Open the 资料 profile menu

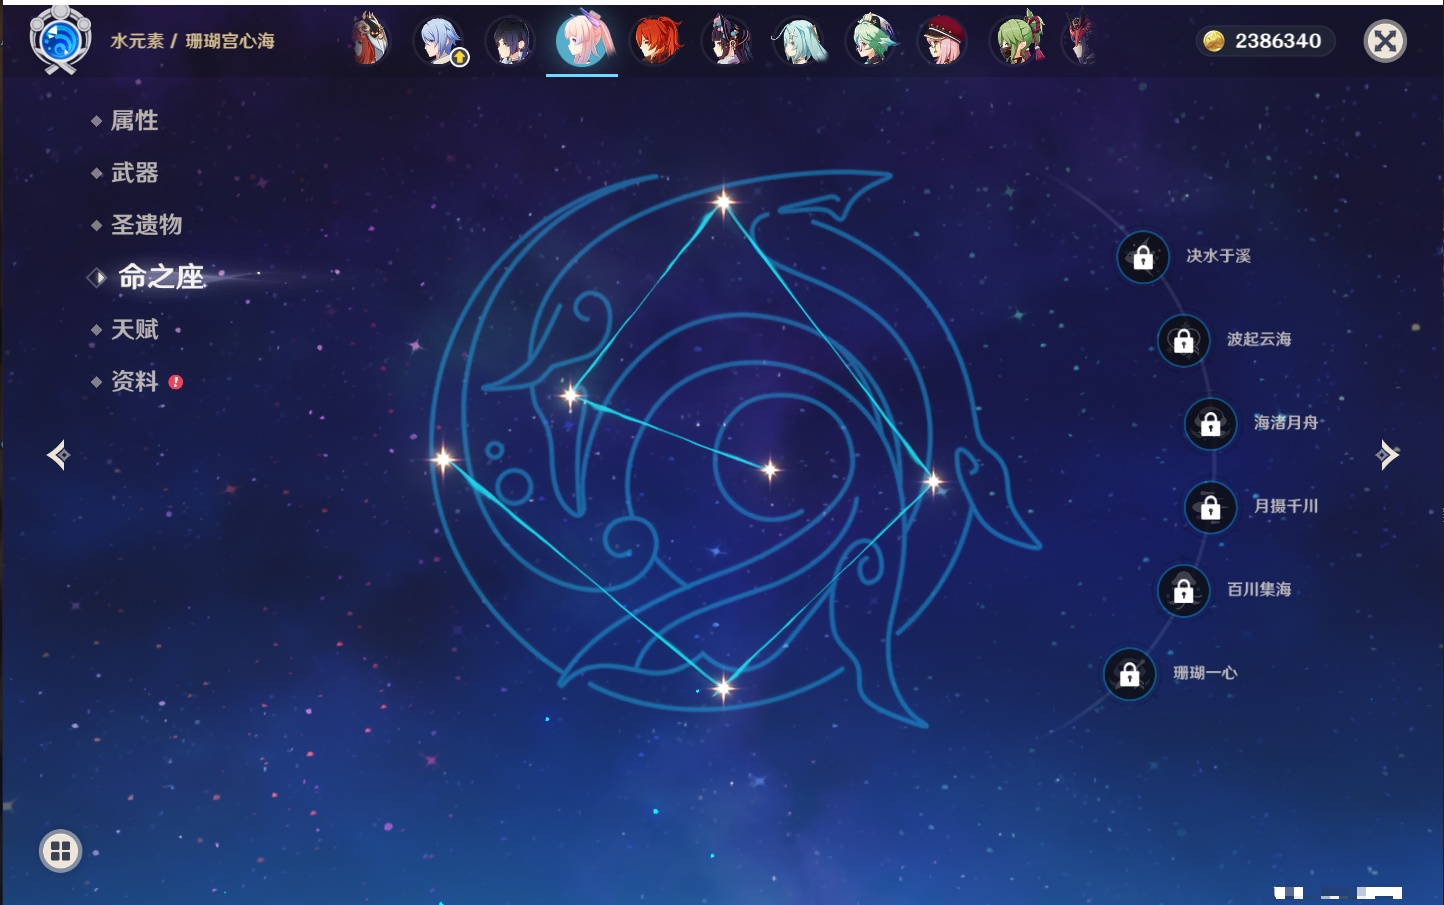[134, 381]
